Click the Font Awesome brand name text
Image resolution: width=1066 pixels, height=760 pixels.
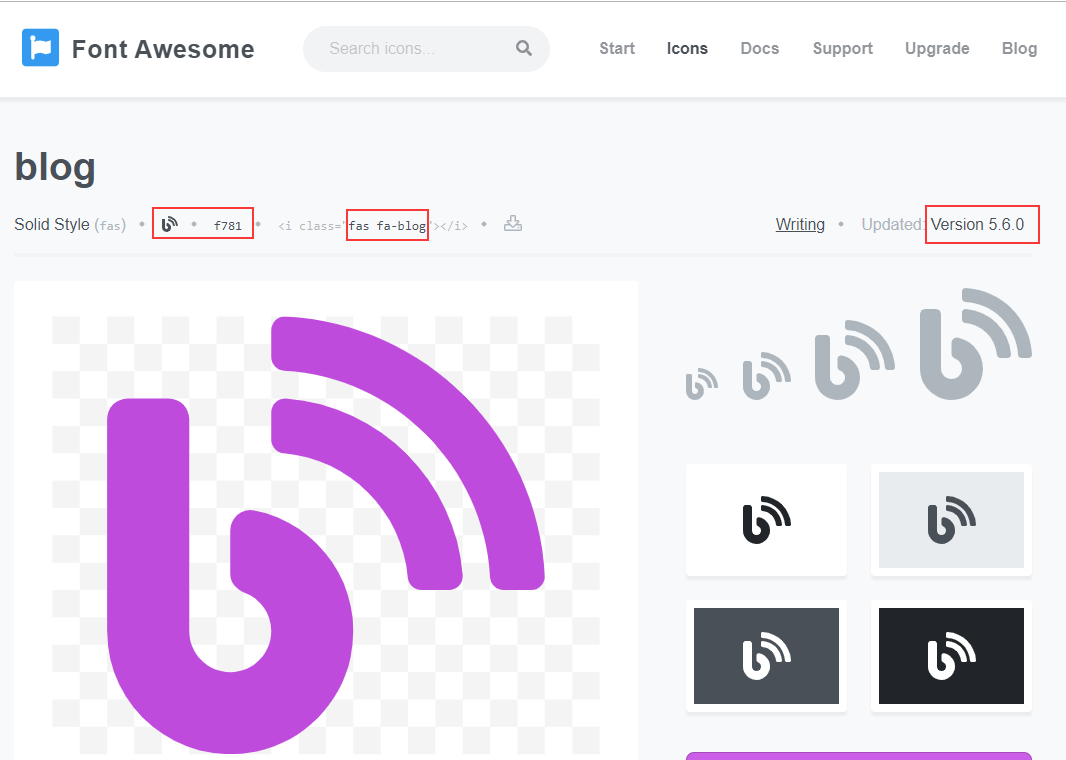pyautogui.click(x=163, y=49)
